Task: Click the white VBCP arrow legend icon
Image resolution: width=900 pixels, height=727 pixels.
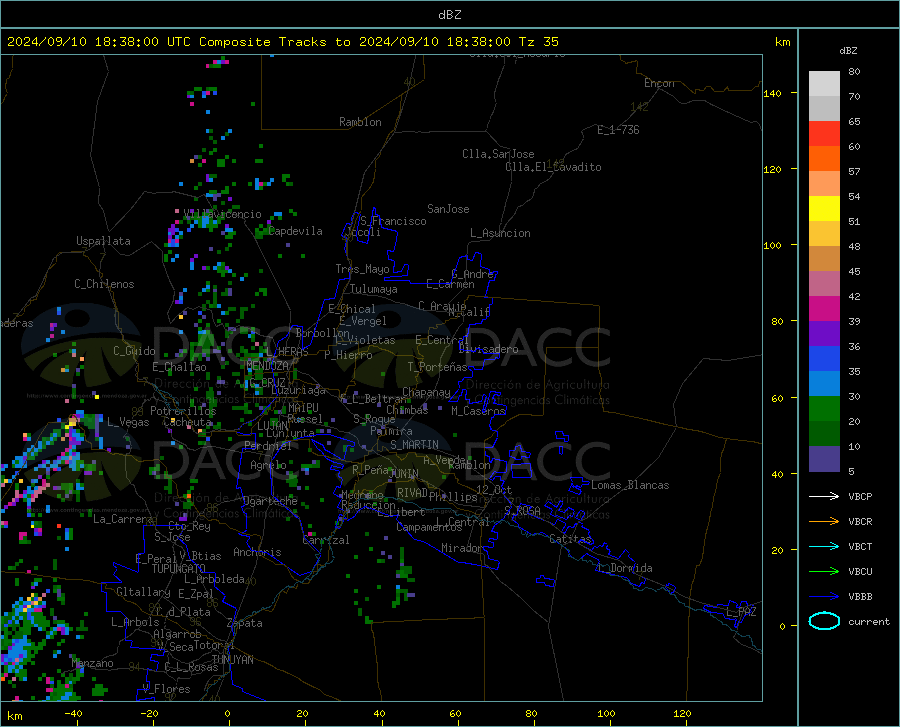Action: point(824,496)
